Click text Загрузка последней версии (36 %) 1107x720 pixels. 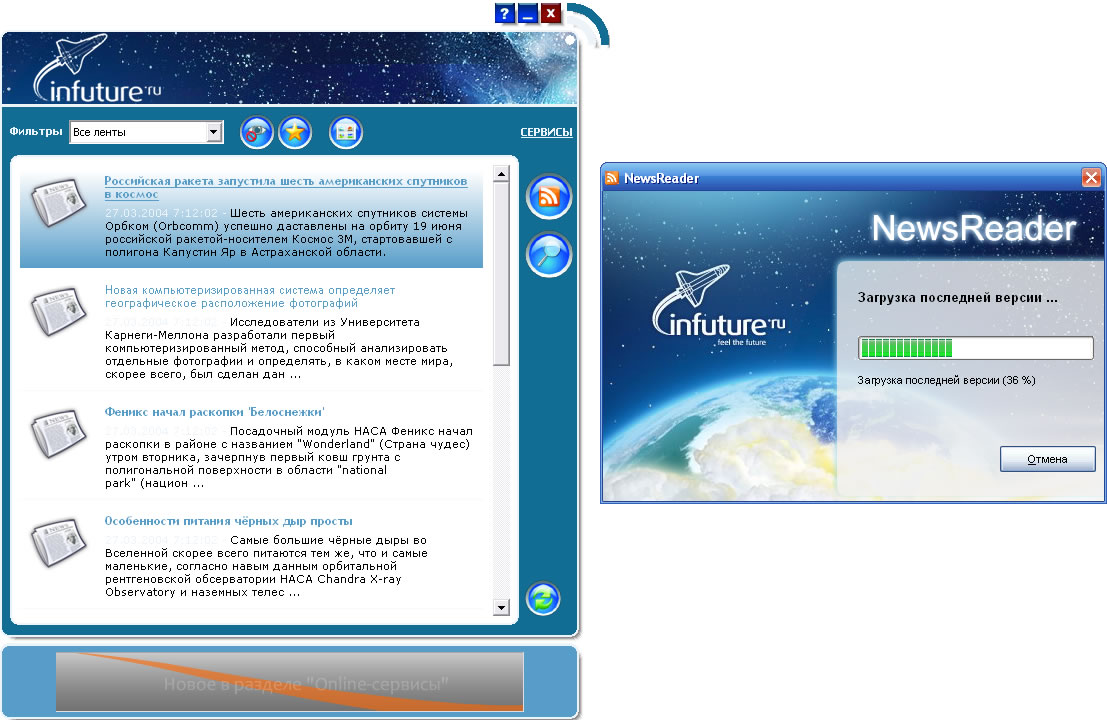click(x=946, y=380)
